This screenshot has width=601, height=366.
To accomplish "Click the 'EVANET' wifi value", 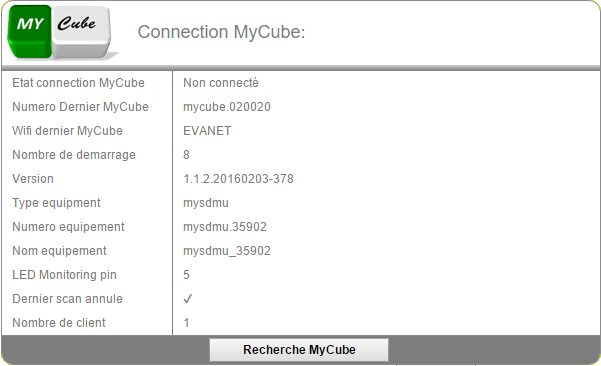I will (x=207, y=131).
